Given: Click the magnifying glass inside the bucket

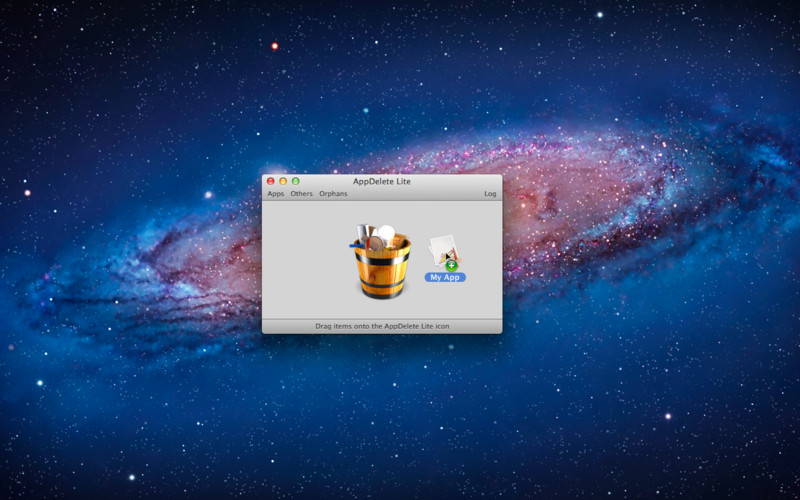Looking at the screenshot, I should click(x=378, y=242).
